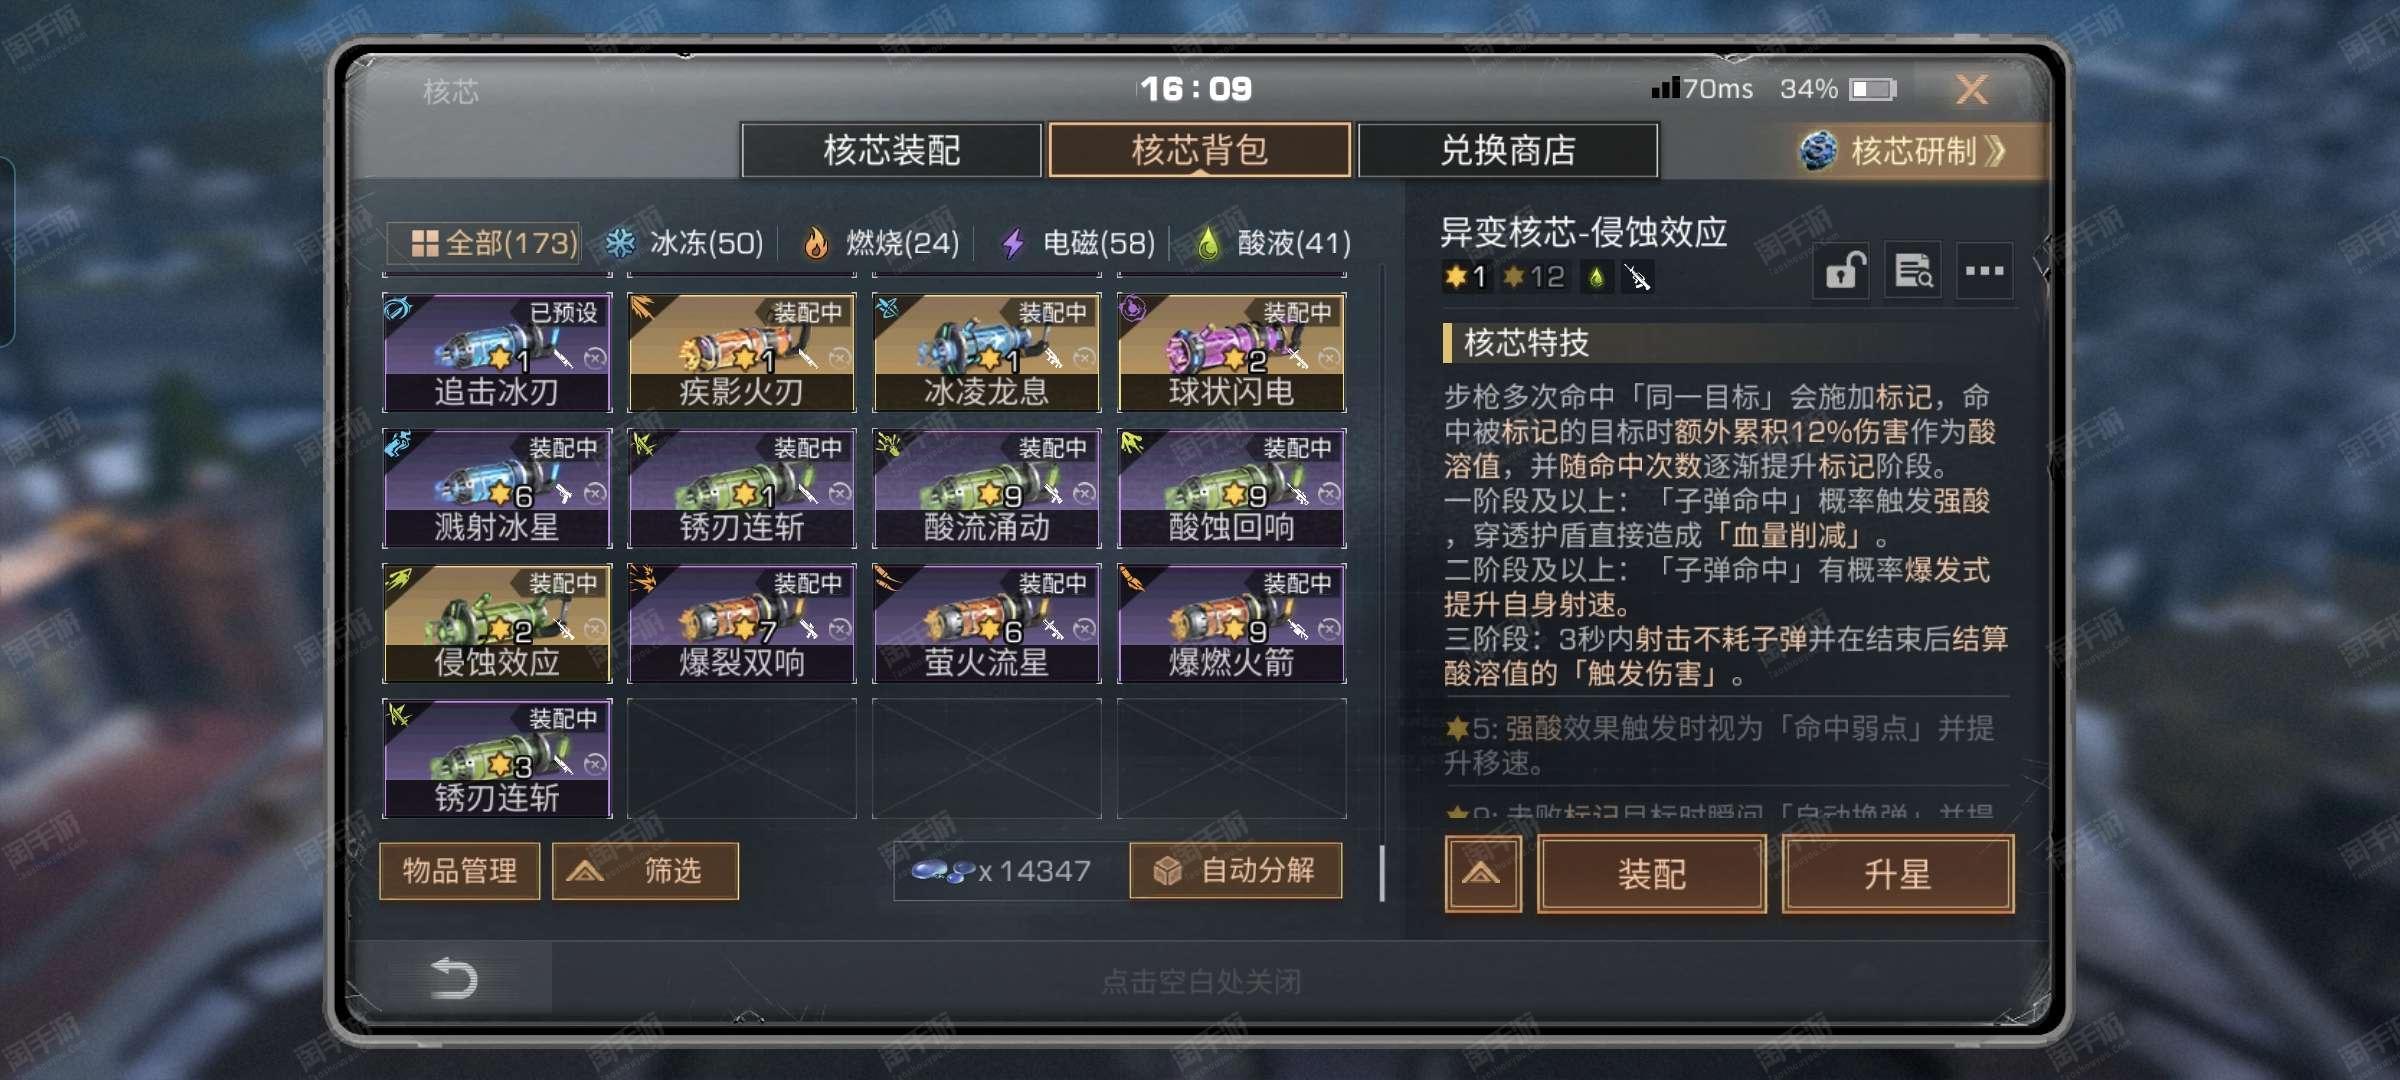Click the core list scrollbar

(1382, 873)
